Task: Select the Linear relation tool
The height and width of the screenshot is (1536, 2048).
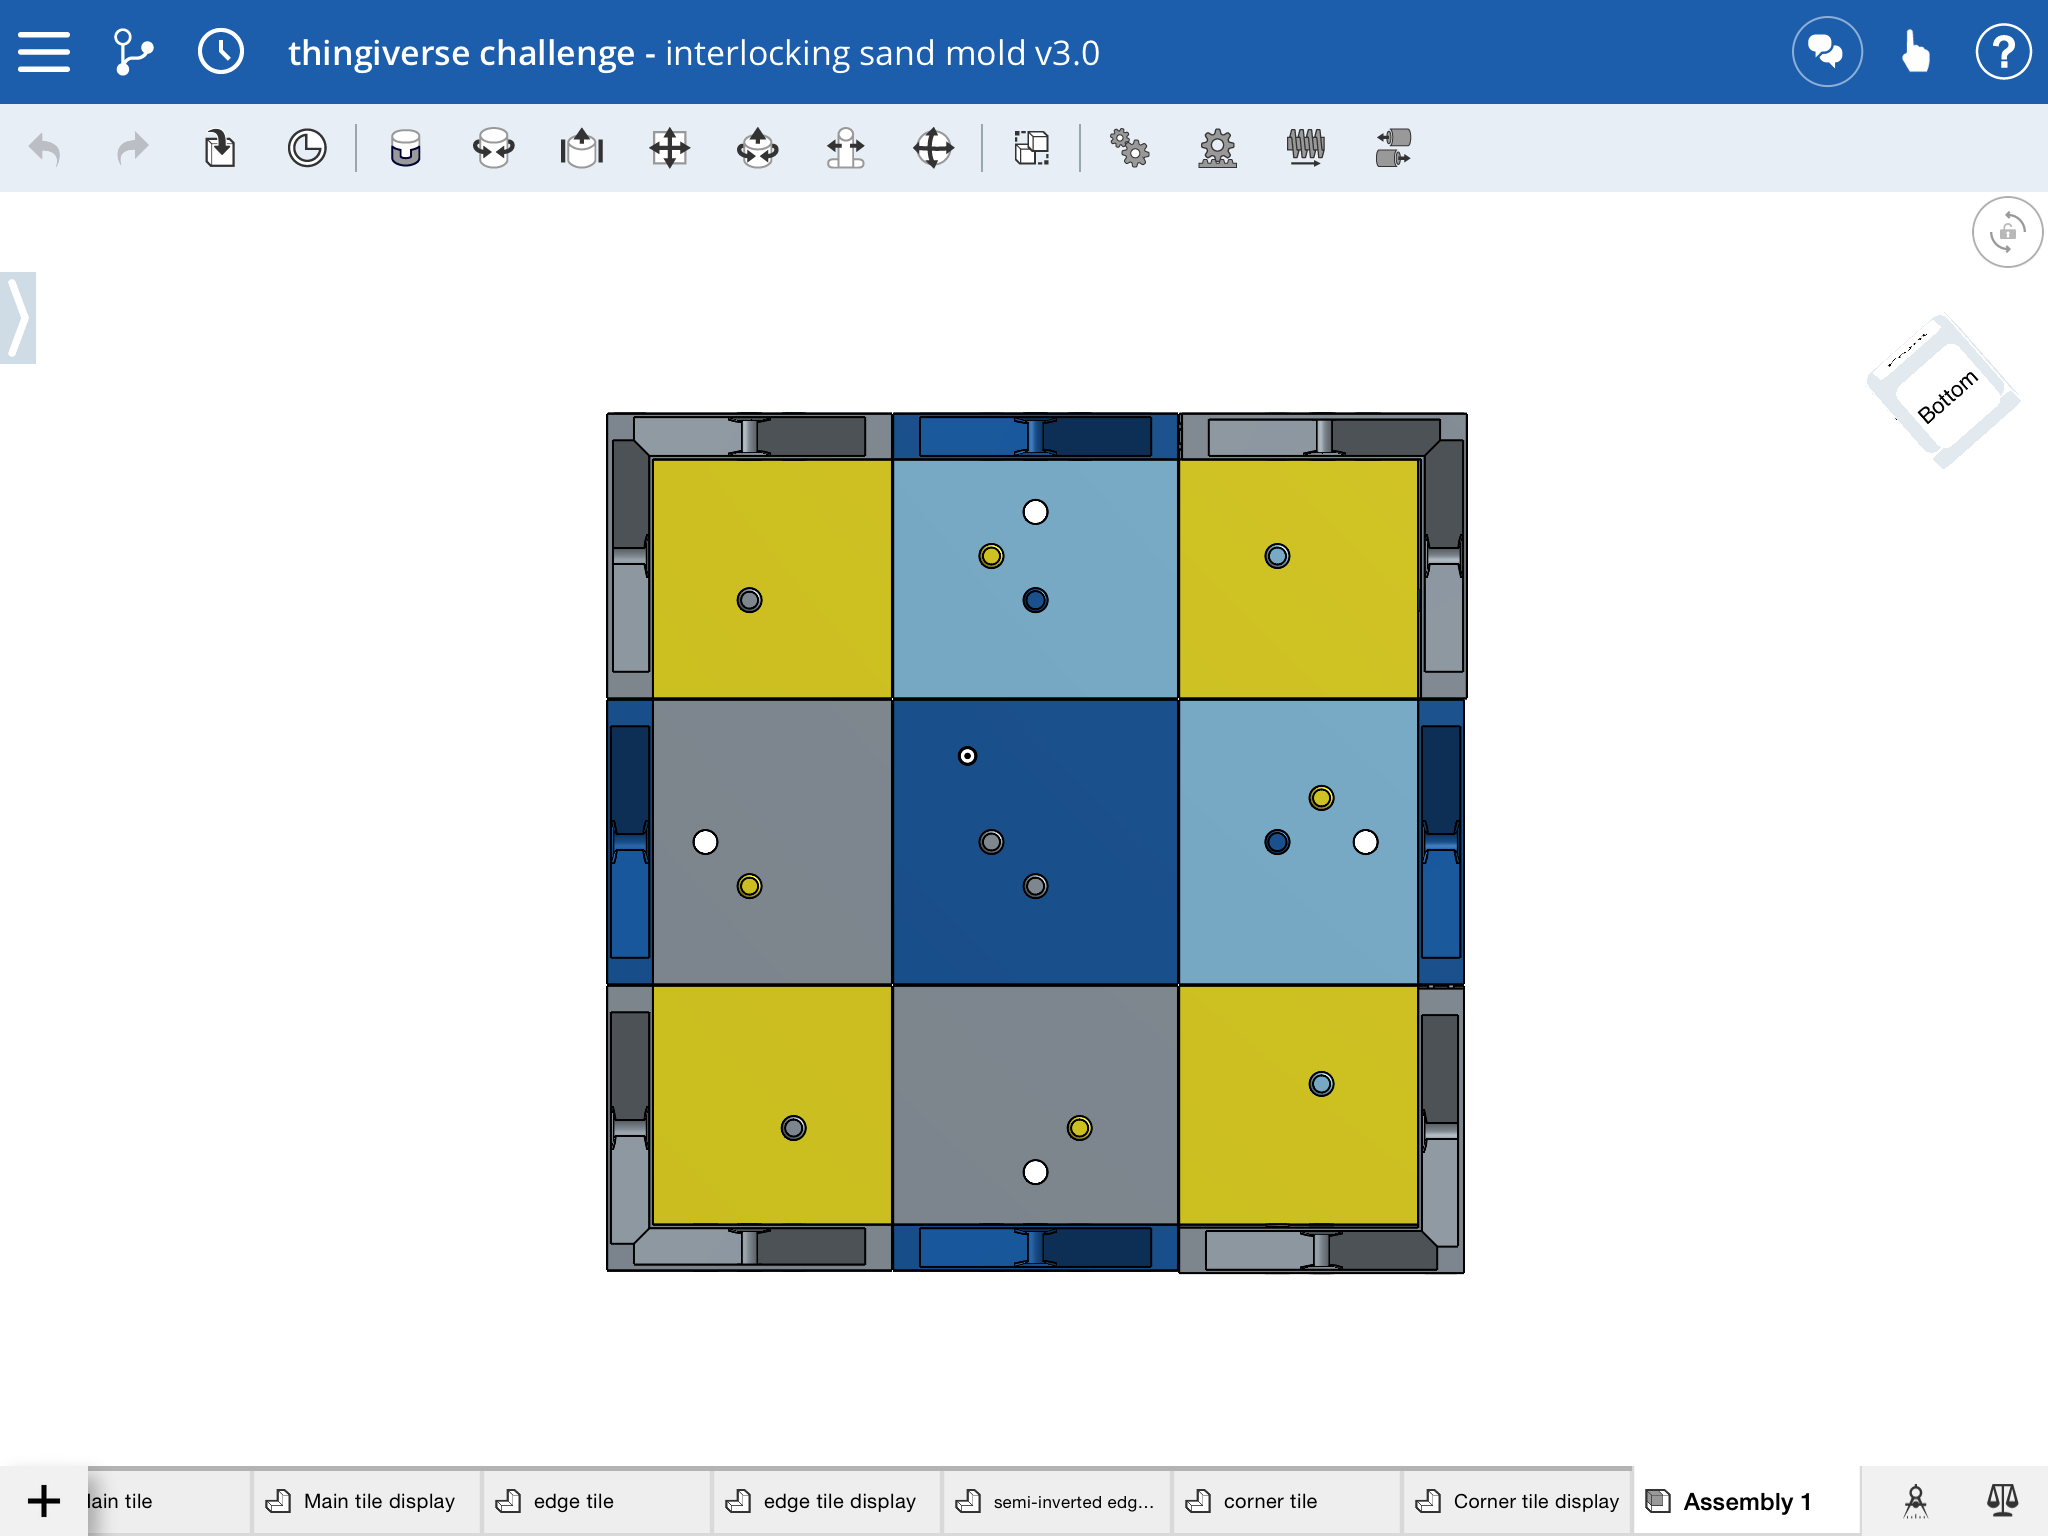Action: coord(1393,149)
